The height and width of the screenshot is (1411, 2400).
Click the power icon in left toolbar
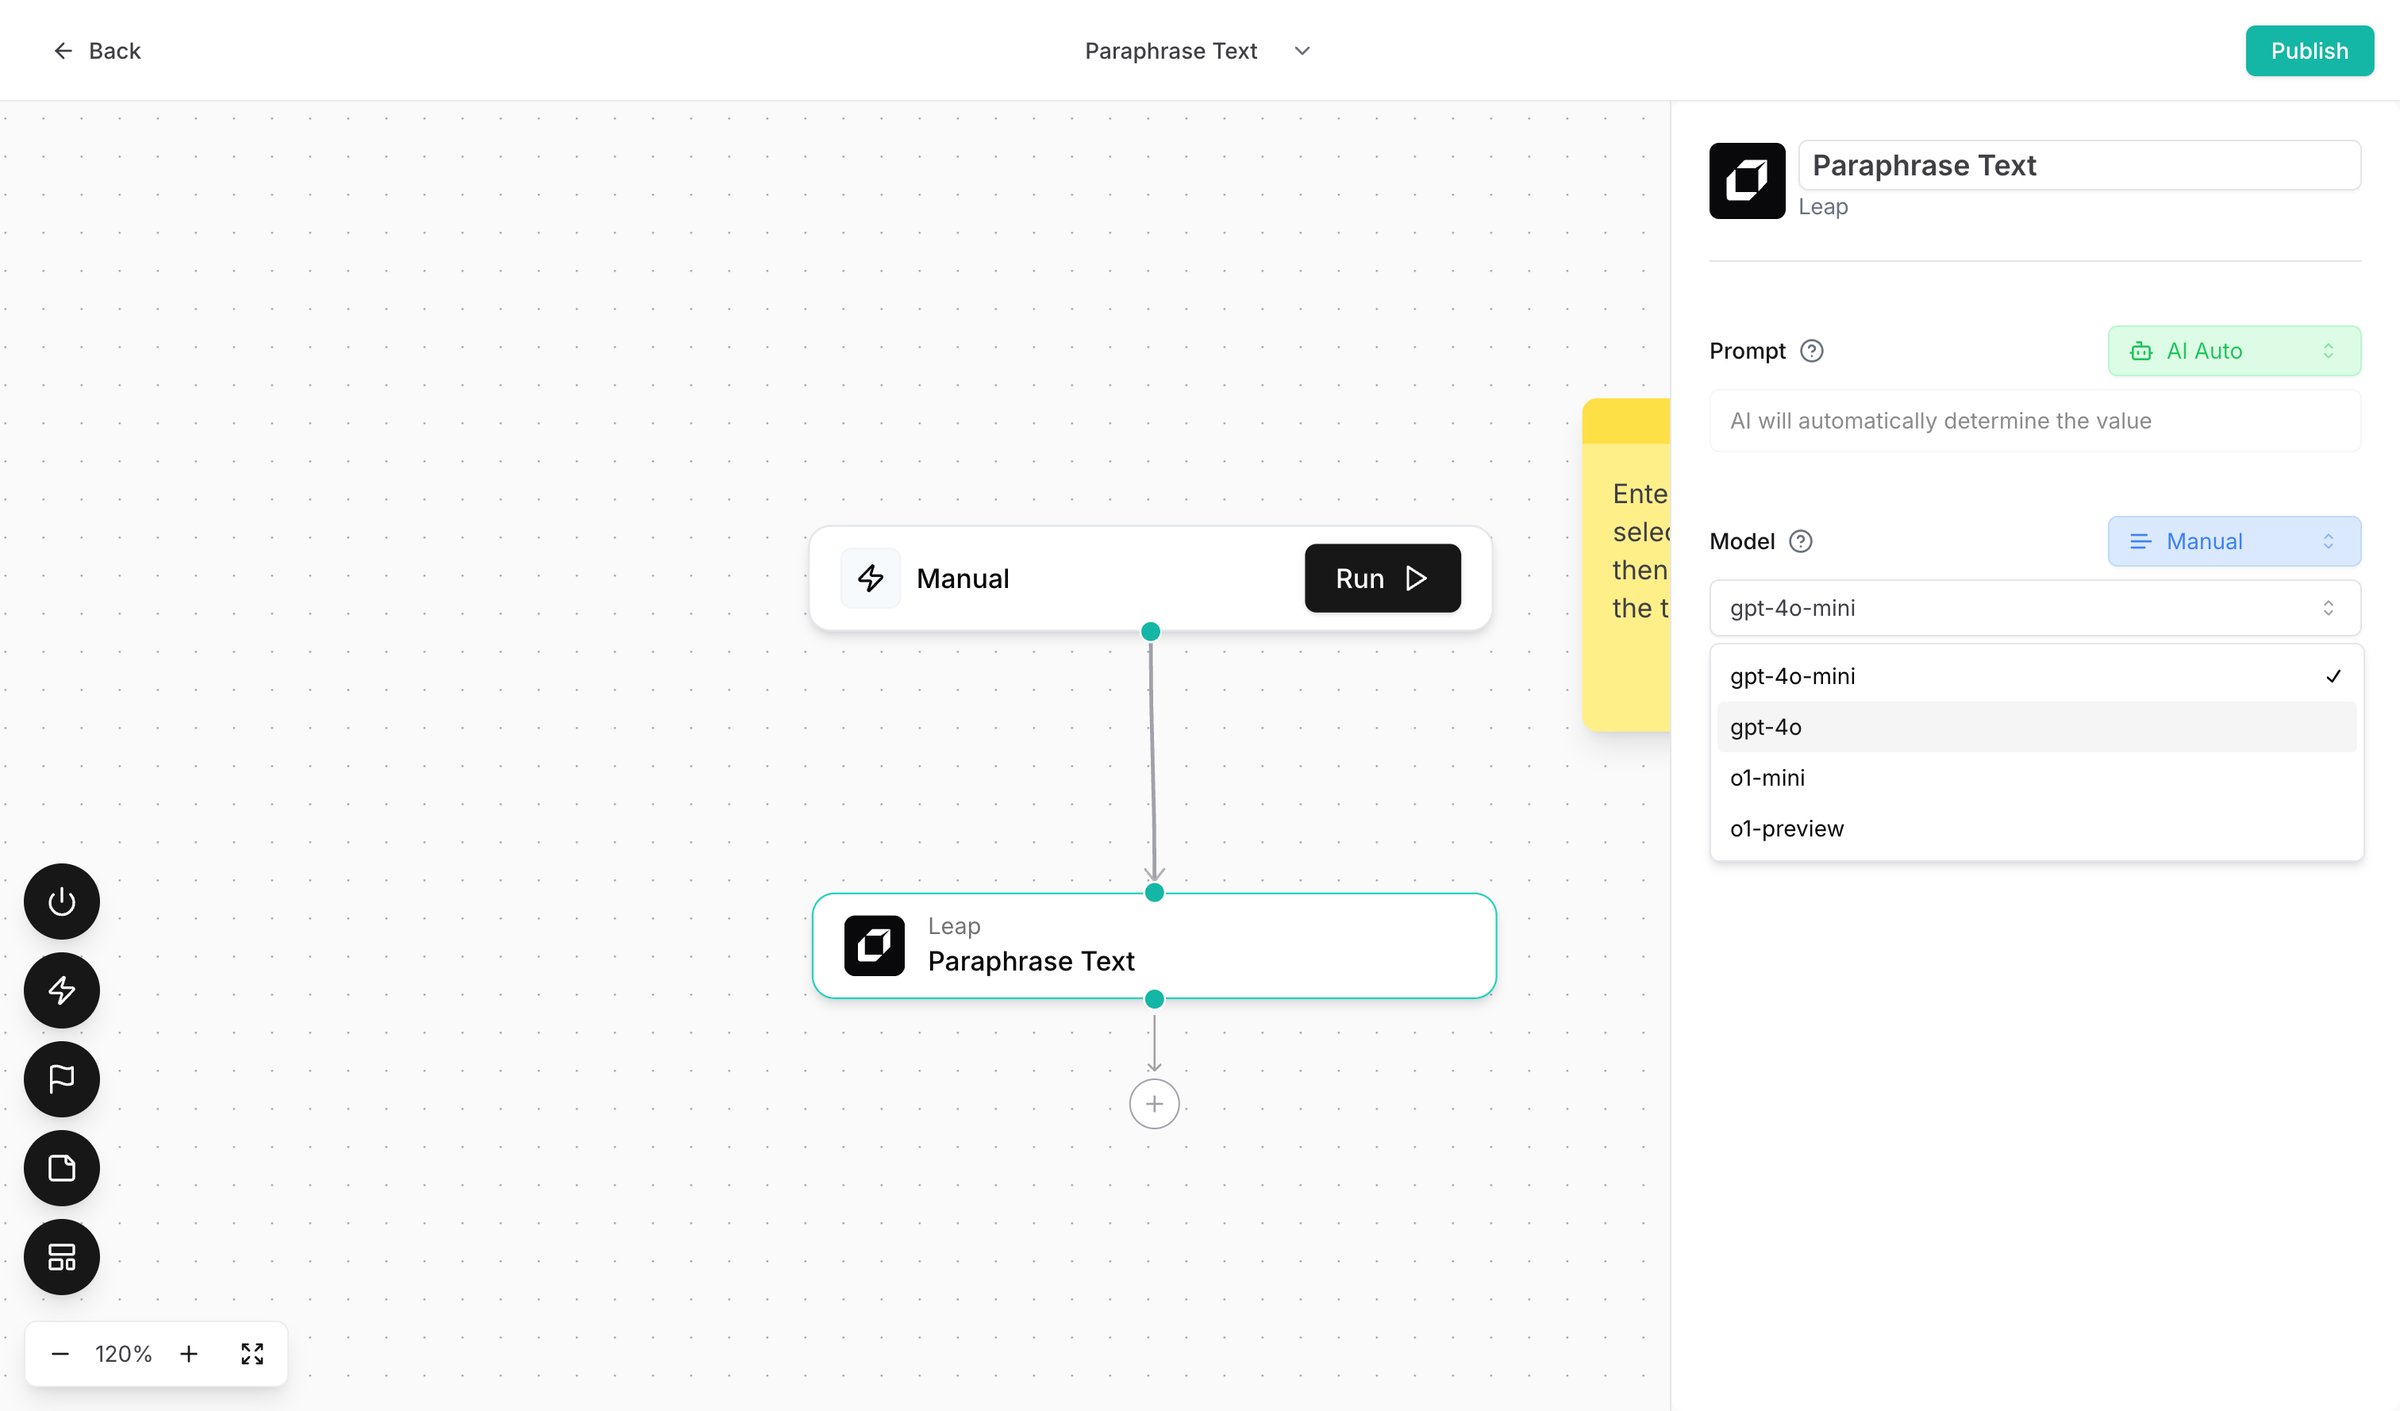(x=62, y=901)
